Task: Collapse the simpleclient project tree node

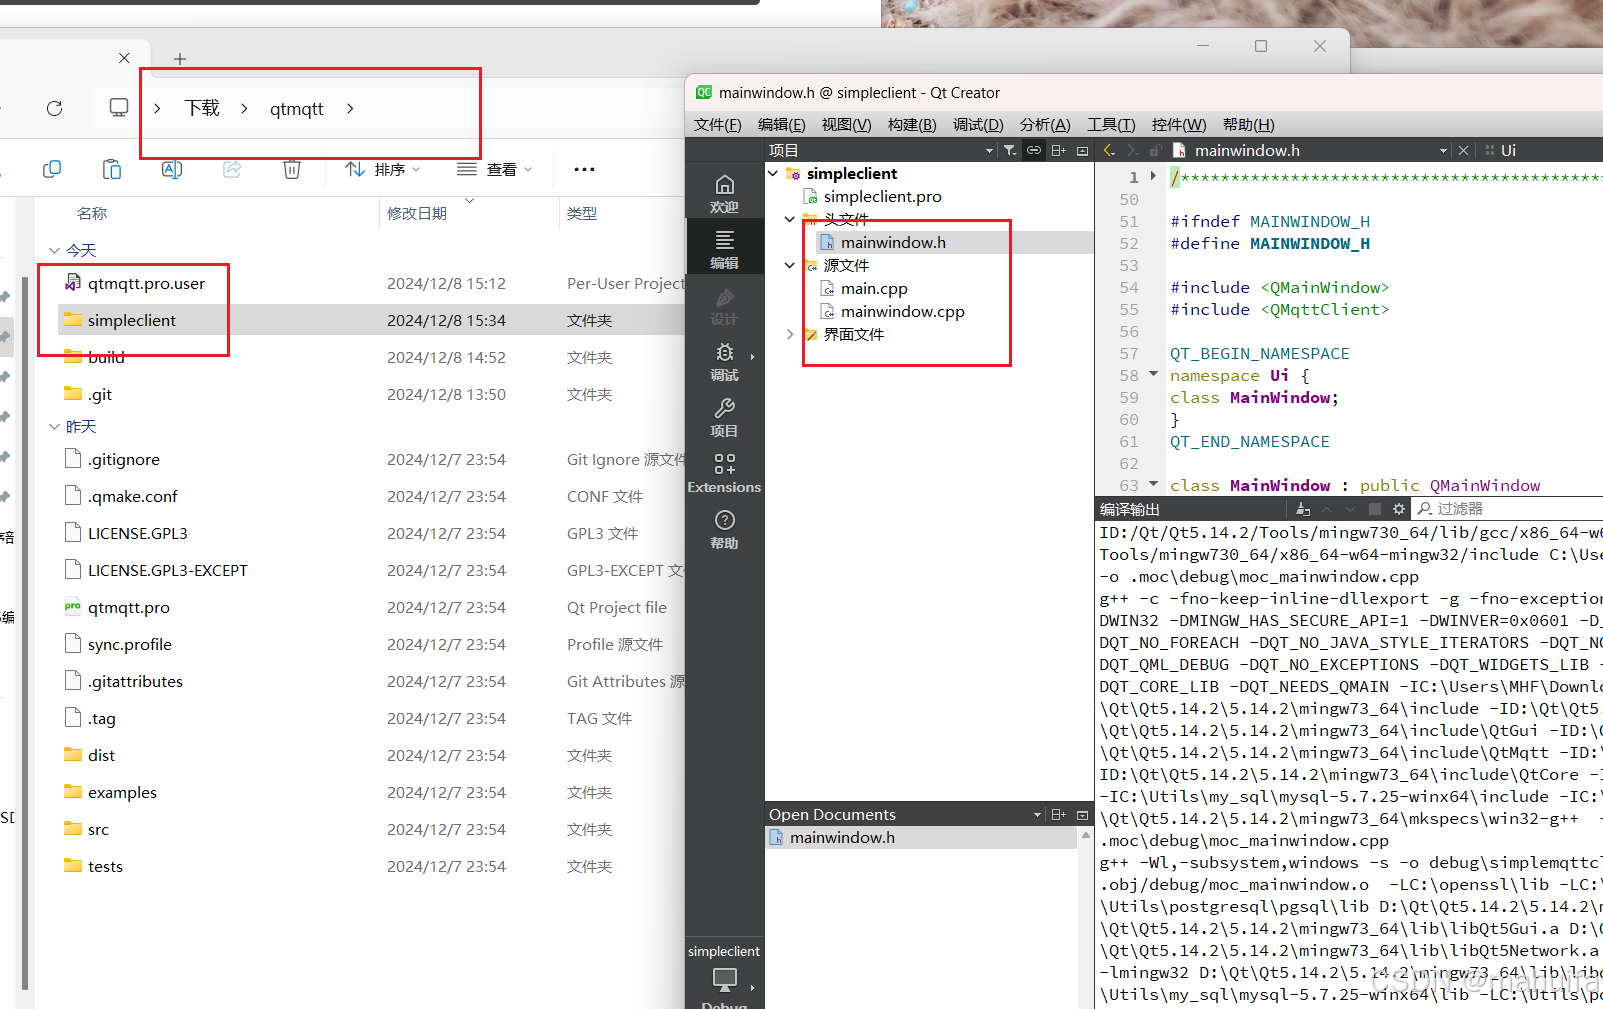Action: click(x=773, y=173)
